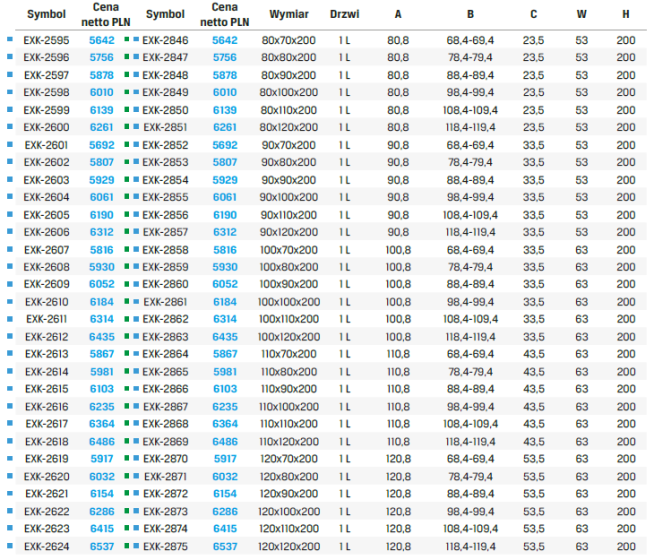The height and width of the screenshot is (560, 654).
Task: Click the Wymiar column header
Action: click(289, 15)
